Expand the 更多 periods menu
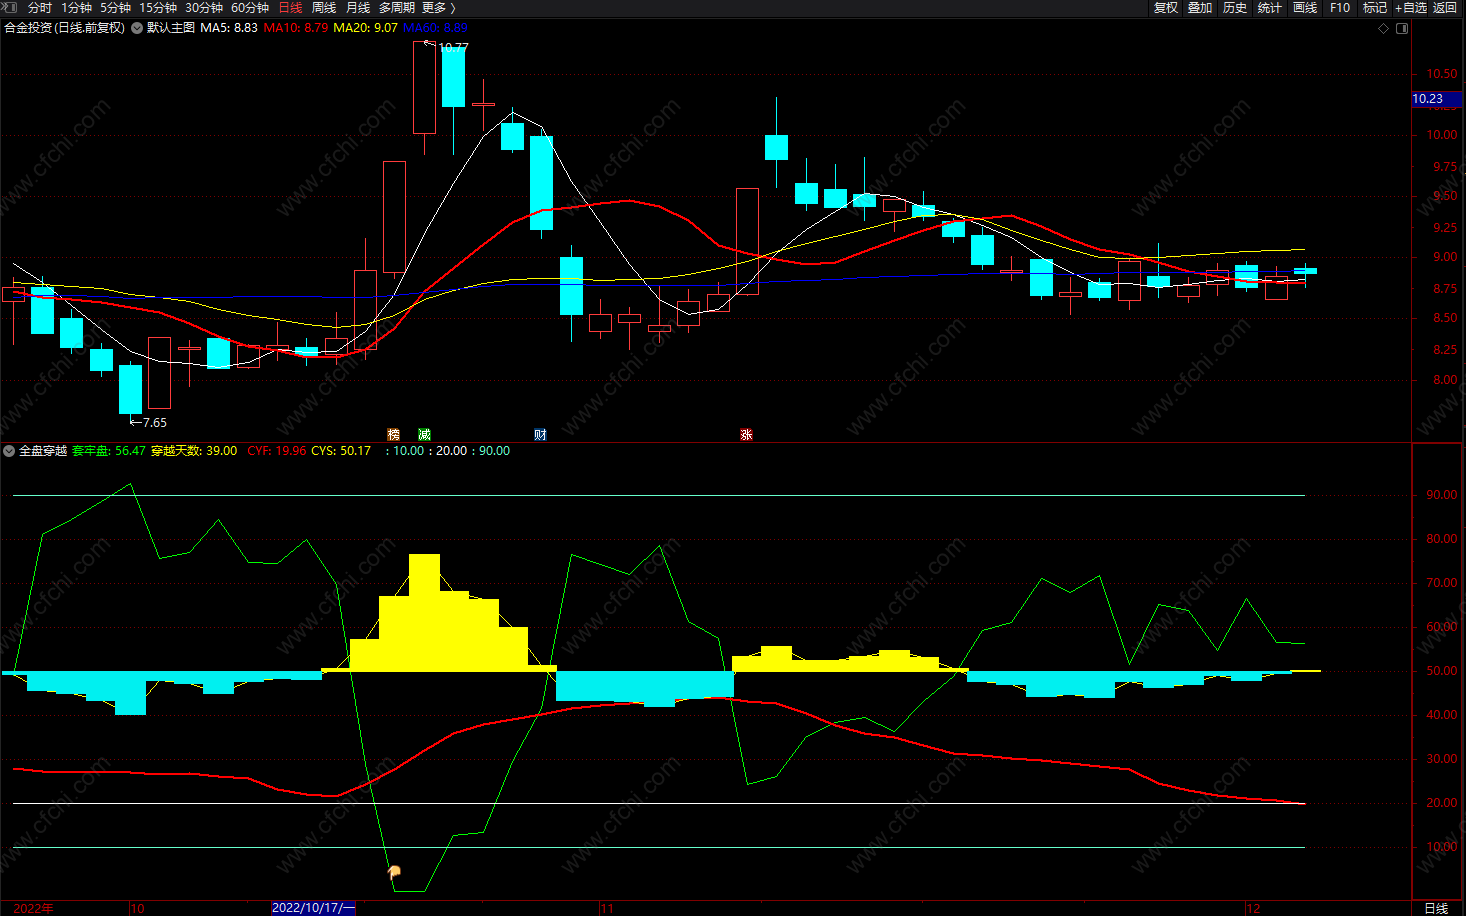The width and height of the screenshot is (1466, 916). tap(438, 8)
